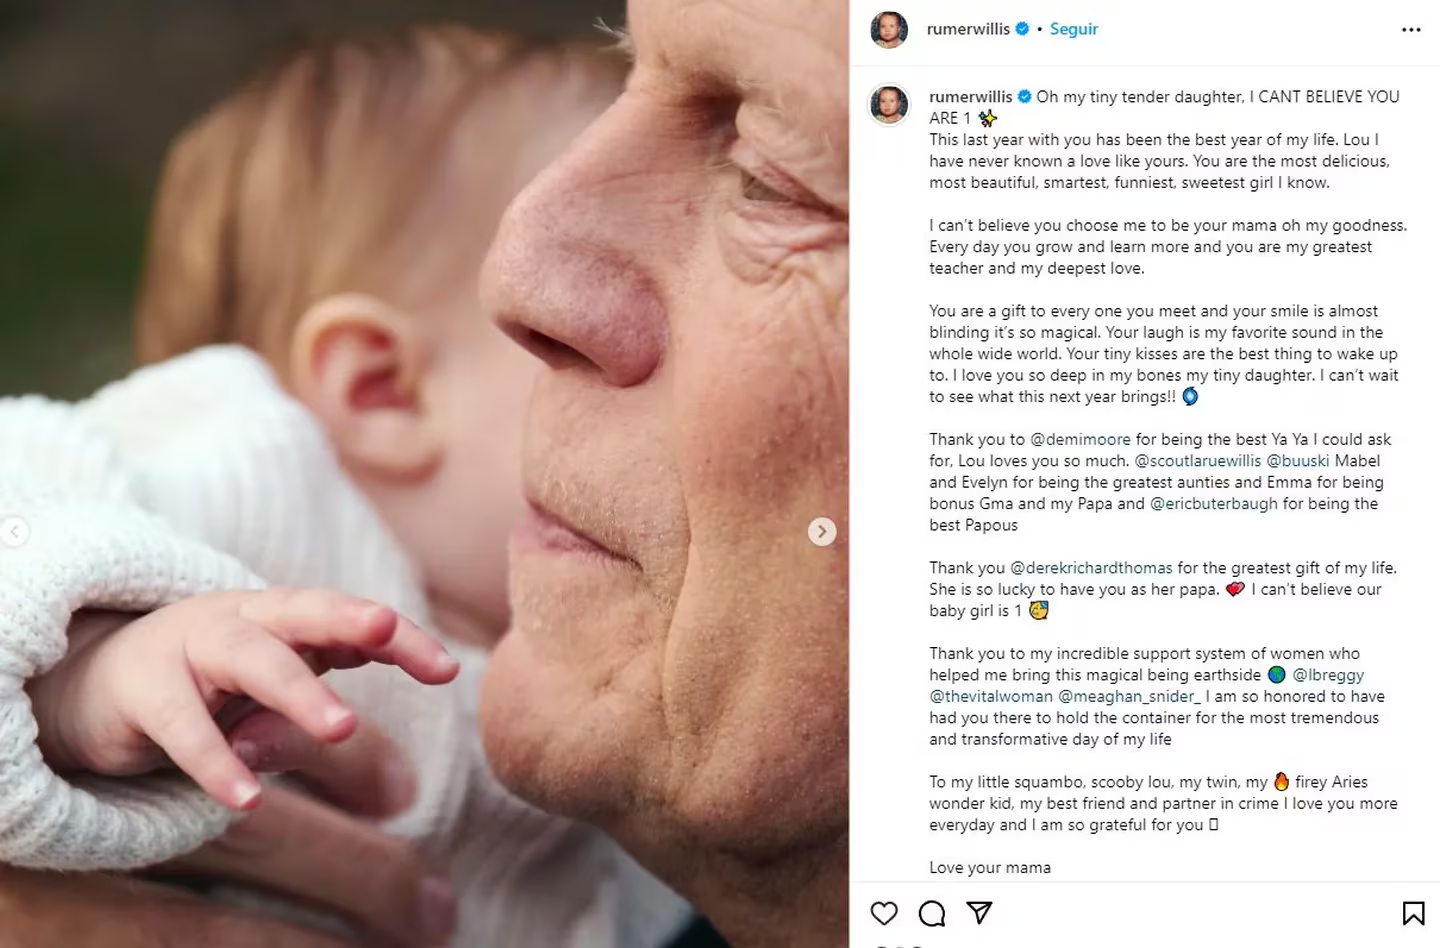Go to next photo in carousel
Viewport: 1440px width, 948px height.
(822, 532)
